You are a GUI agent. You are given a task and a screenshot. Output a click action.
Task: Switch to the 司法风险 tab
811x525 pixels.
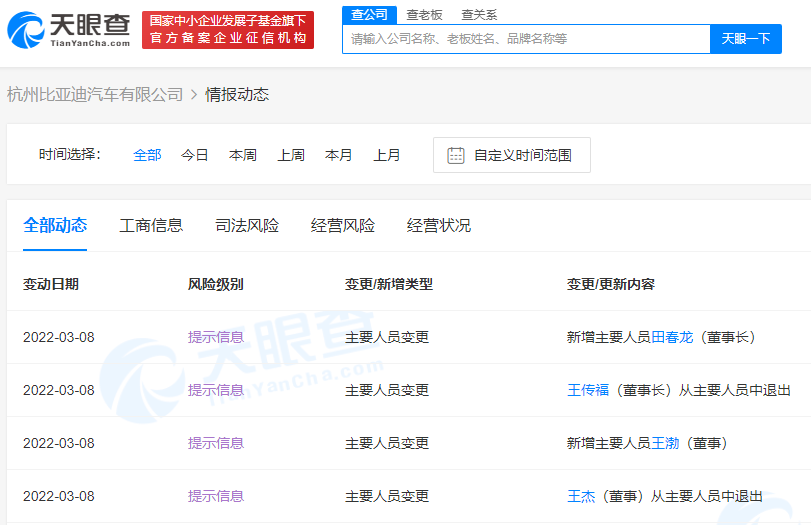247,226
